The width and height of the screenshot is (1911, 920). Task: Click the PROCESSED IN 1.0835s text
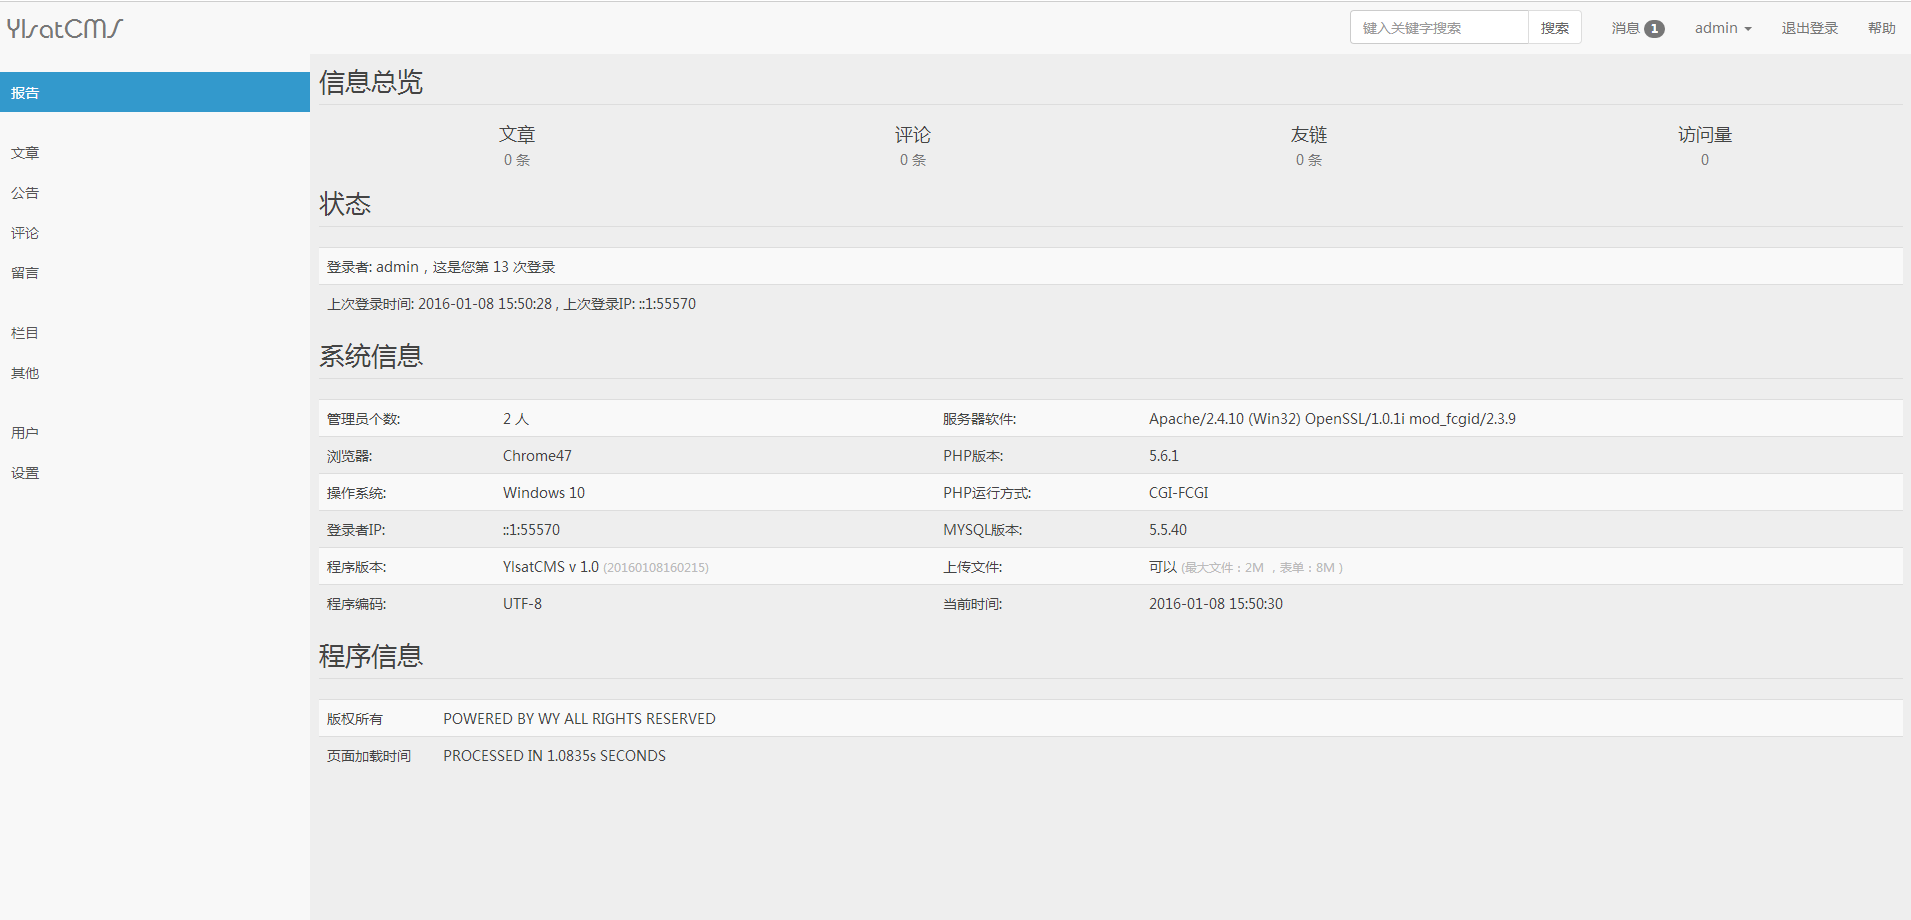554,756
